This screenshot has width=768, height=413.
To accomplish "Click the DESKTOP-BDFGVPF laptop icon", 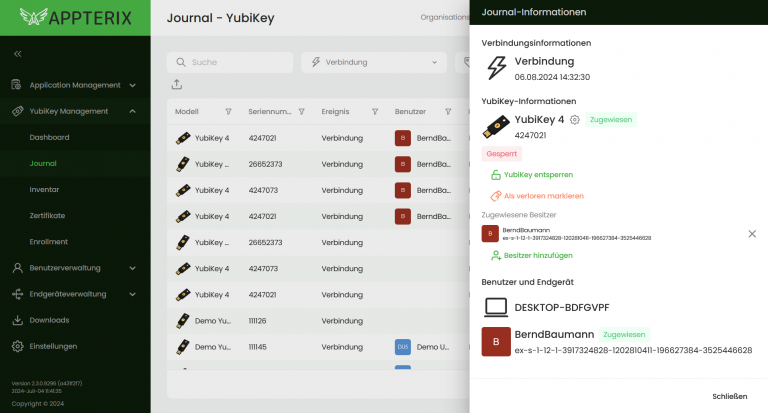I will (x=496, y=308).
